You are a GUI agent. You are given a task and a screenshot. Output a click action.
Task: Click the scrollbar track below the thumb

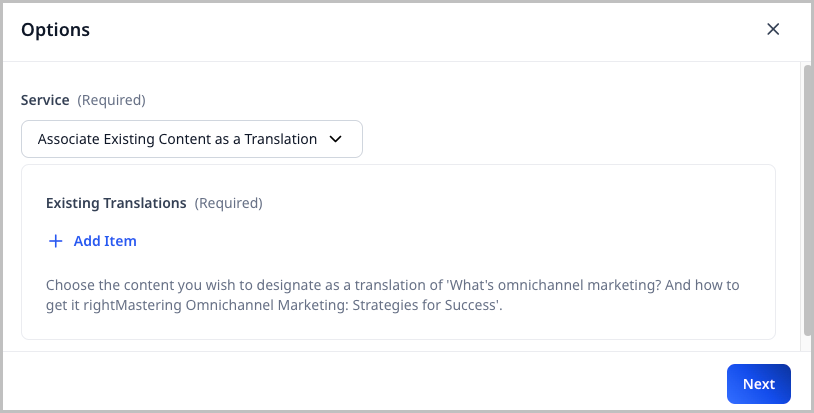(807, 343)
